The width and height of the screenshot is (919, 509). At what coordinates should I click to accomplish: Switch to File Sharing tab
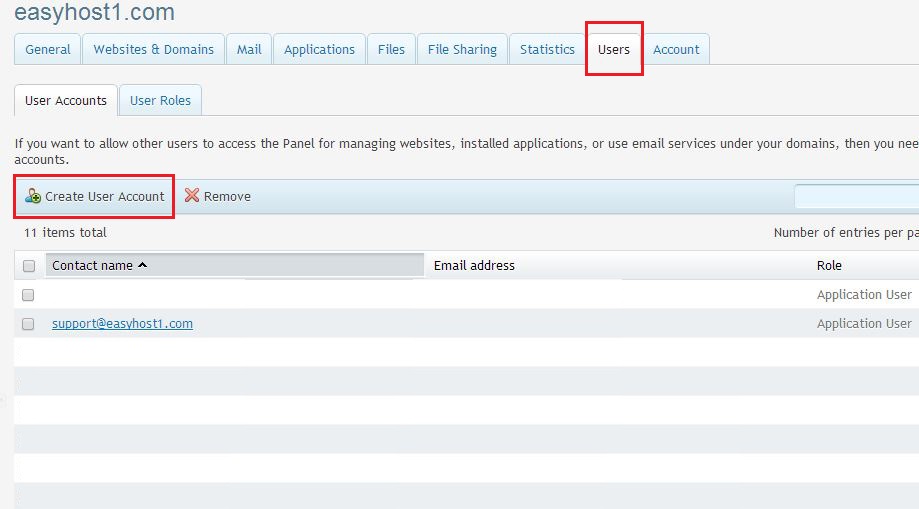pos(462,49)
